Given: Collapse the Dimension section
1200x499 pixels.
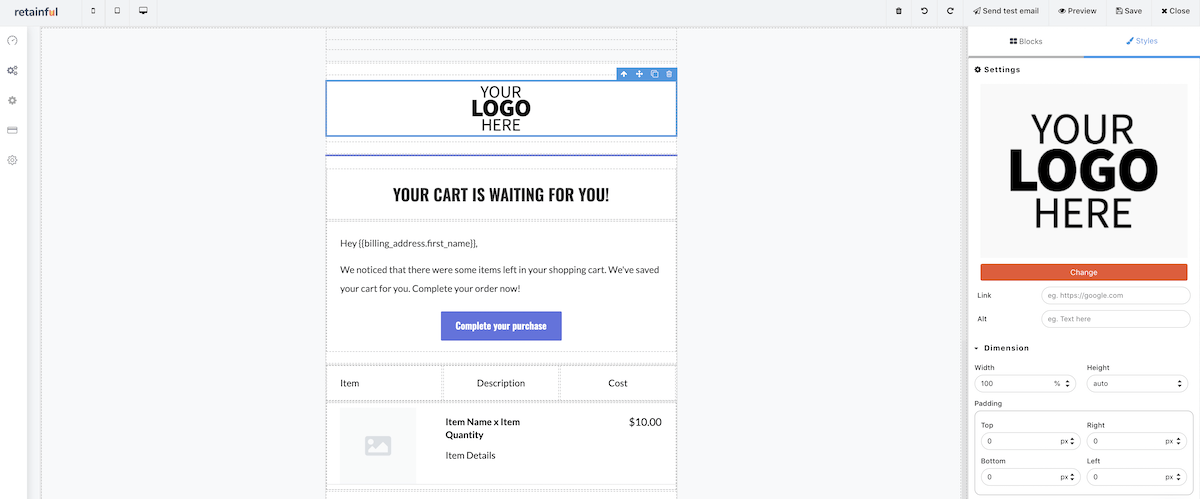Looking at the screenshot, I should pyautogui.click(x=1002, y=348).
